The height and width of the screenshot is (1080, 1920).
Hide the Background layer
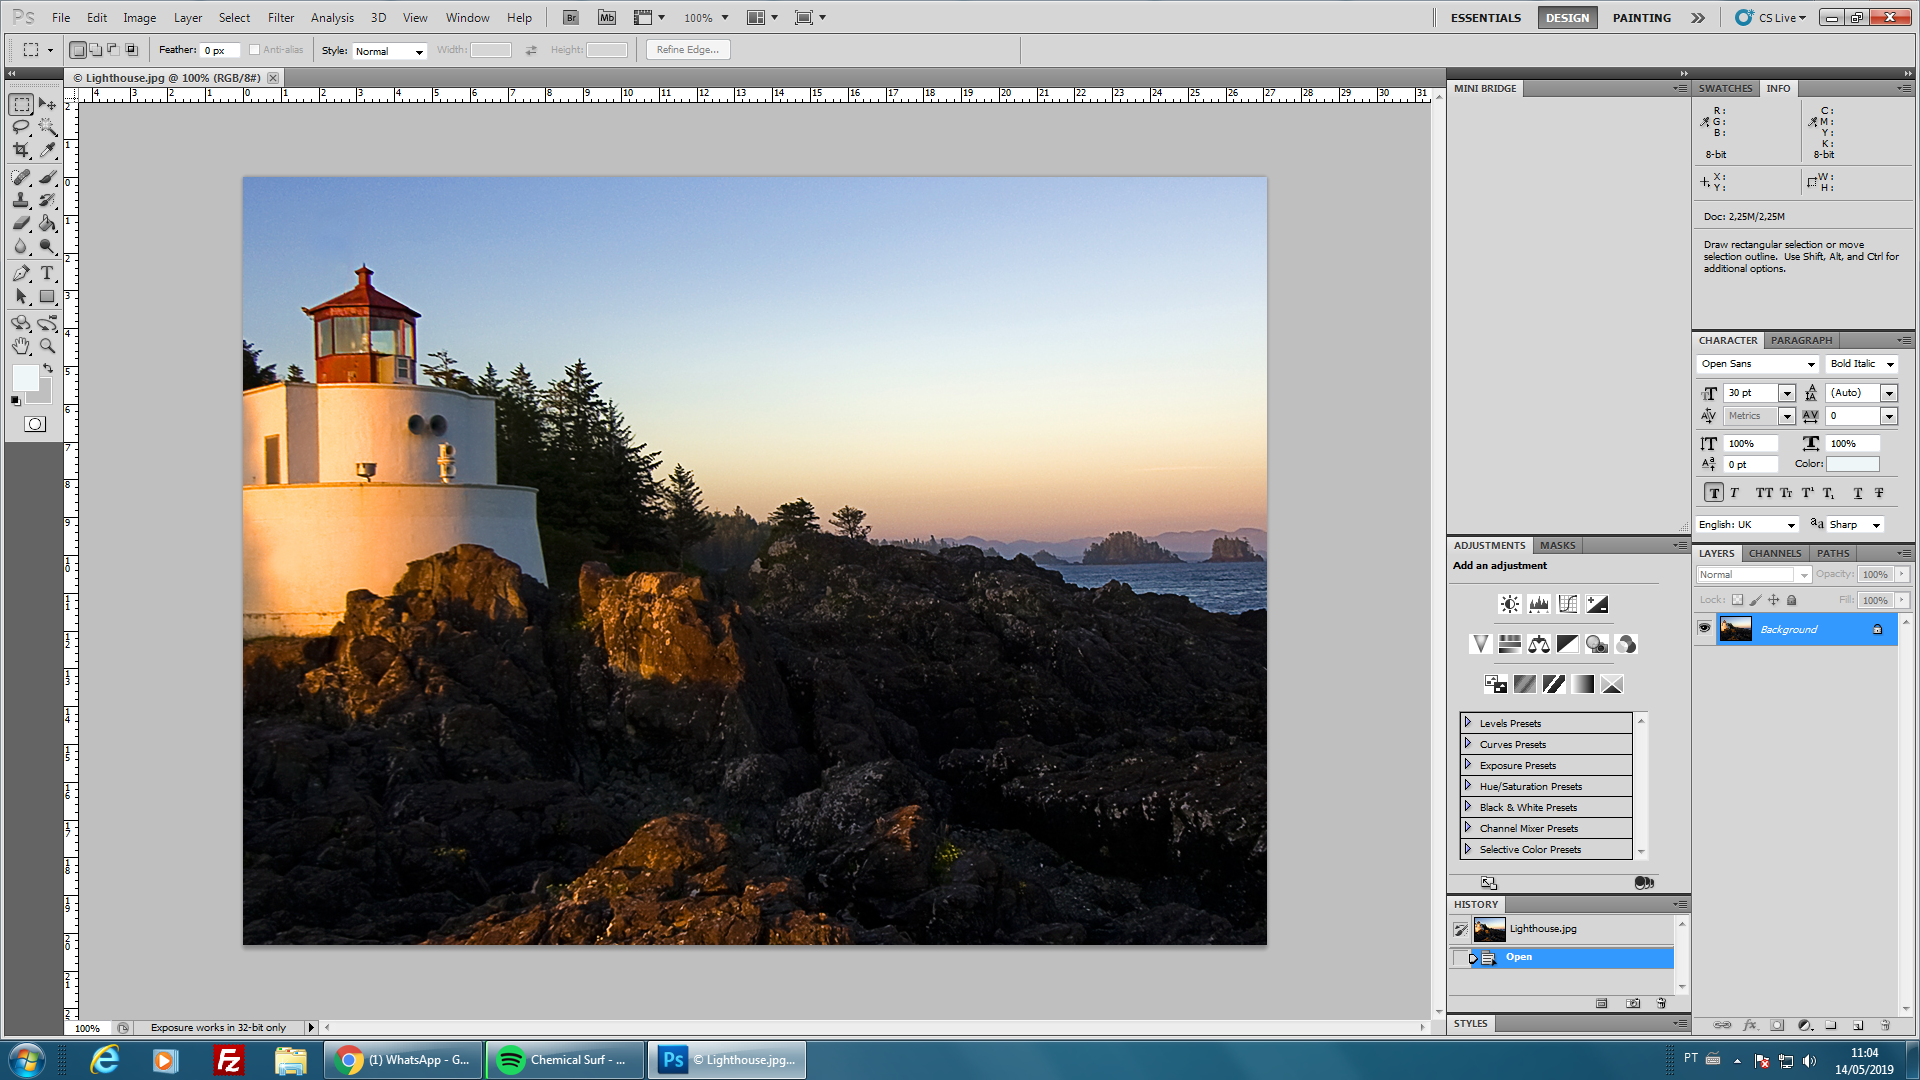tap(1705, 628)
